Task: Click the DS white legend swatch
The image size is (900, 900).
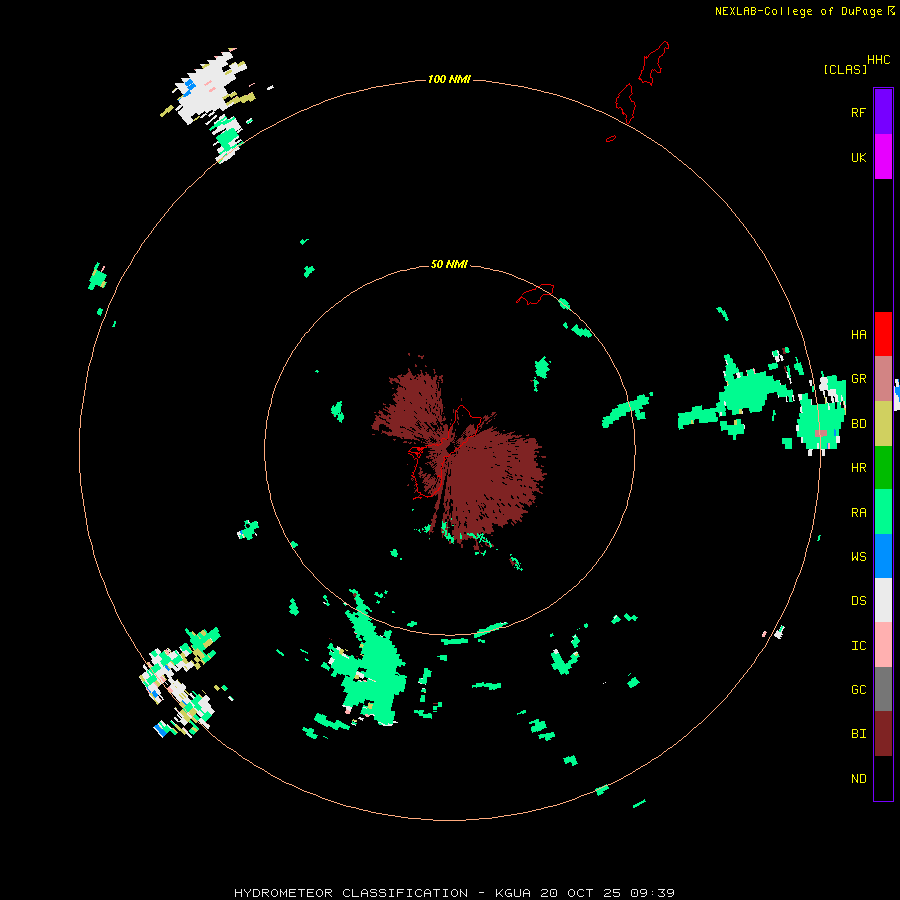Action: (883, 600)
